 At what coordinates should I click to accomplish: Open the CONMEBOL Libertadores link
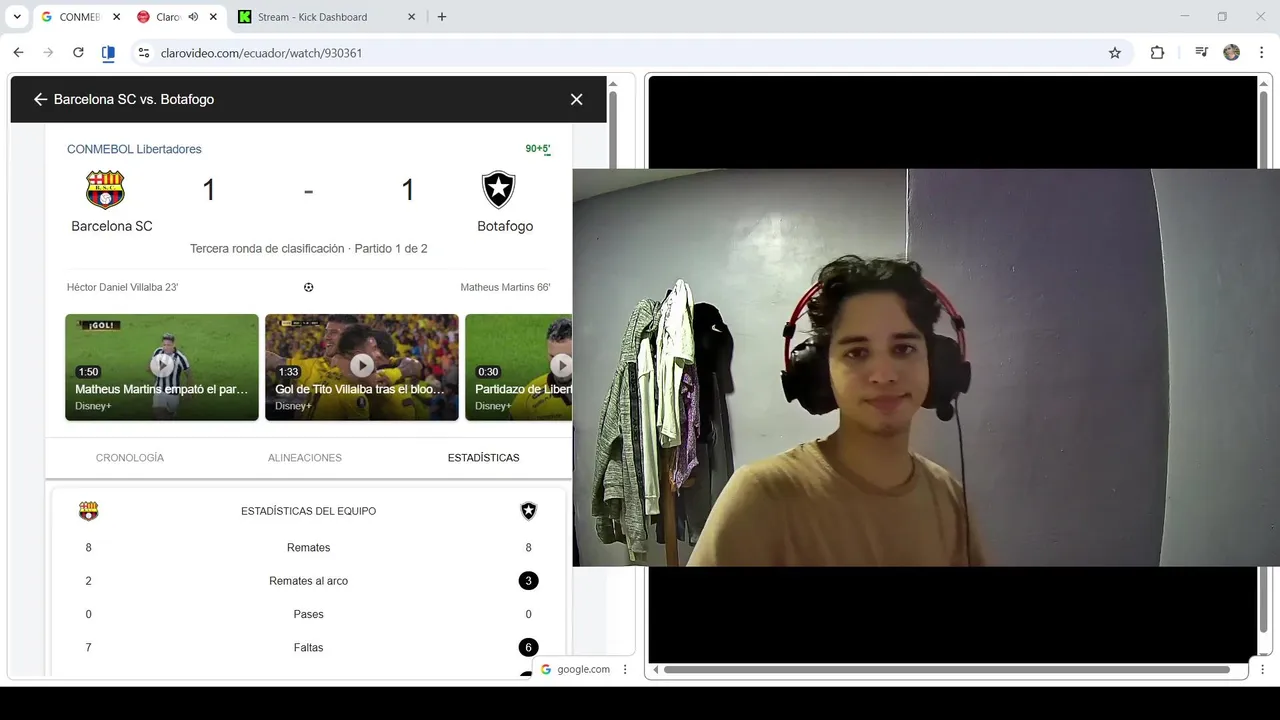(x=134, y=149)
